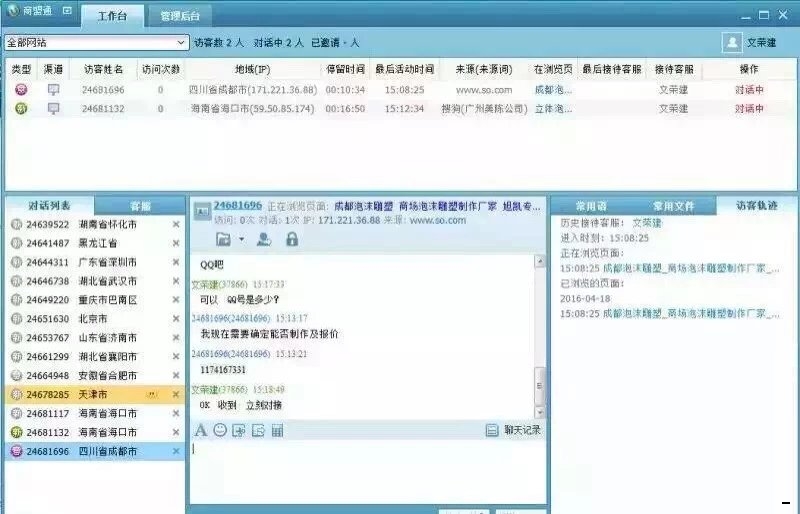Screen dimensions: 800x514
Task: Click the folder icon in chat header
Action: pyautogui.click(x=223, y=239)
